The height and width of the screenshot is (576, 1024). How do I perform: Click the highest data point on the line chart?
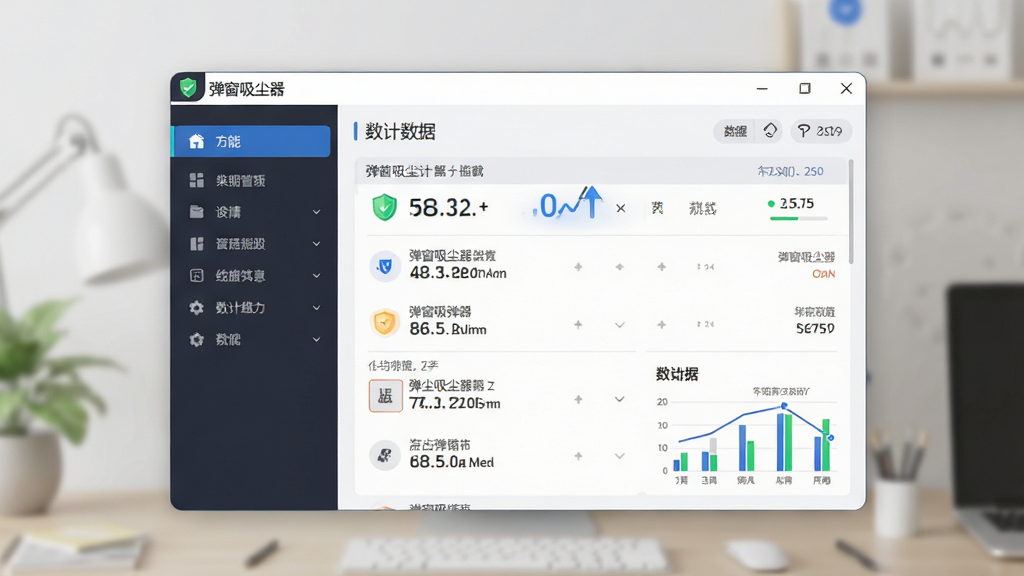click(x=784, y=406)
